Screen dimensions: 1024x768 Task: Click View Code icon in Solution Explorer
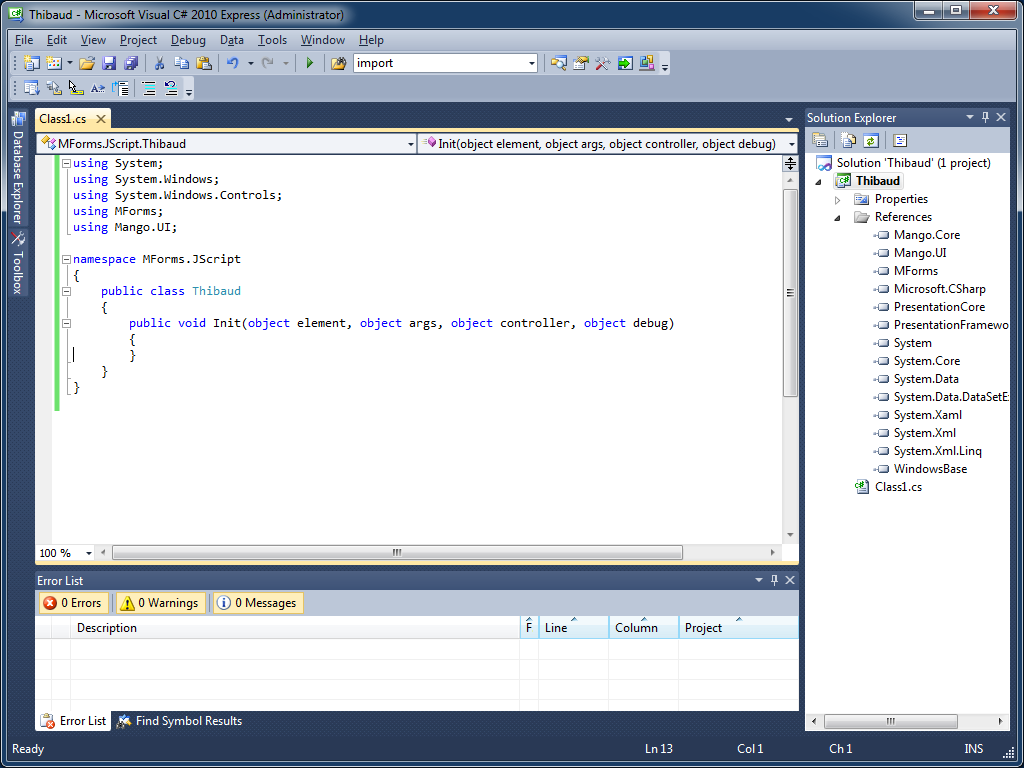pyautogui.click(x=899, y=141)
